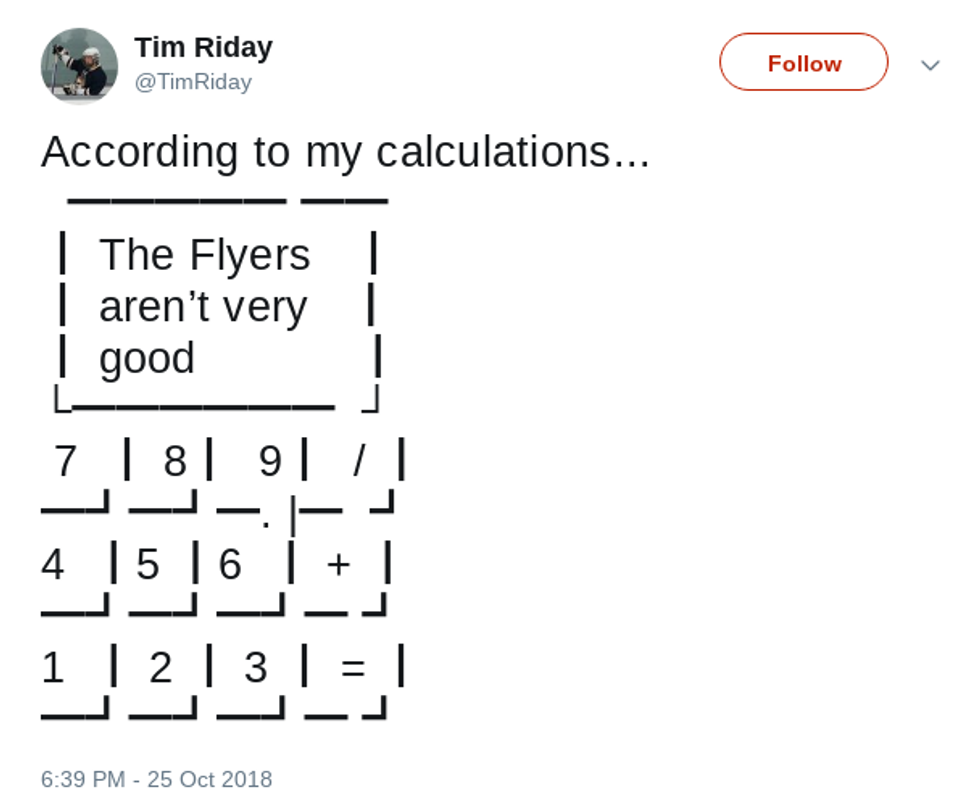Click the @TimRiday handle
The height and width of the screenshot is (808, 980).
click(193, 82)
